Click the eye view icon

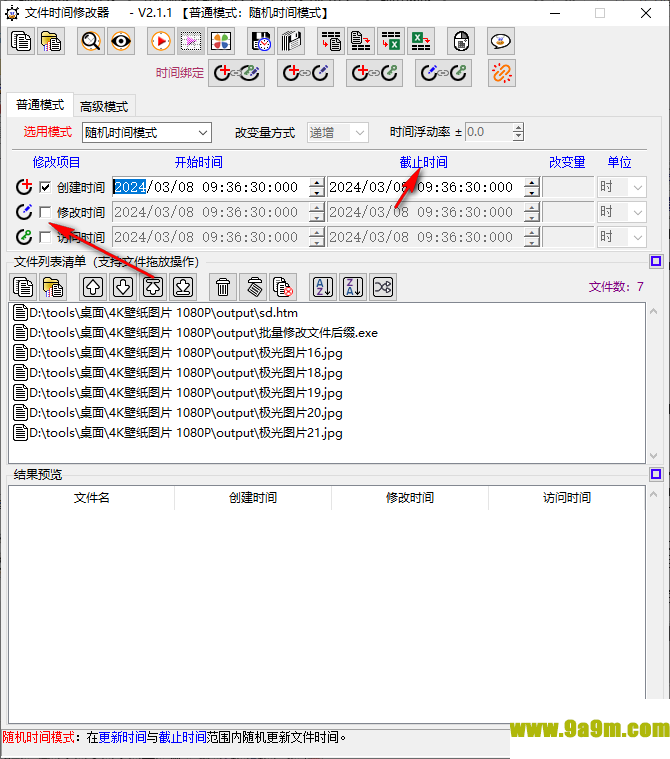click(121, 41)
